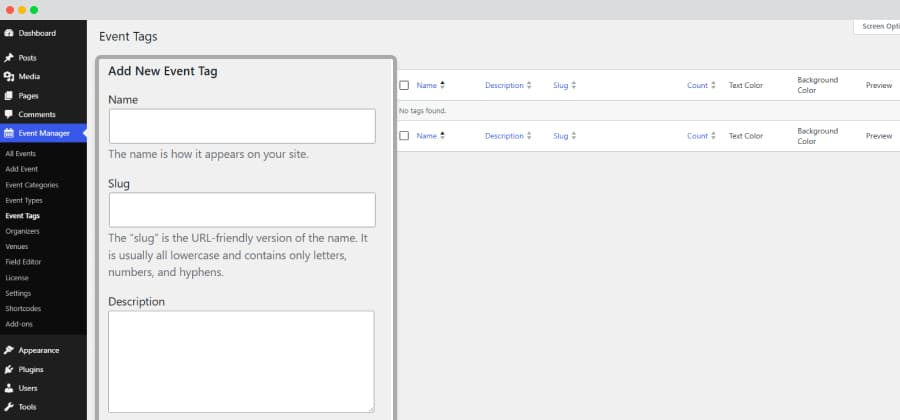900x420 pixels.
Task: Sort by Count arrows in top header
Action: coord(713,85)
